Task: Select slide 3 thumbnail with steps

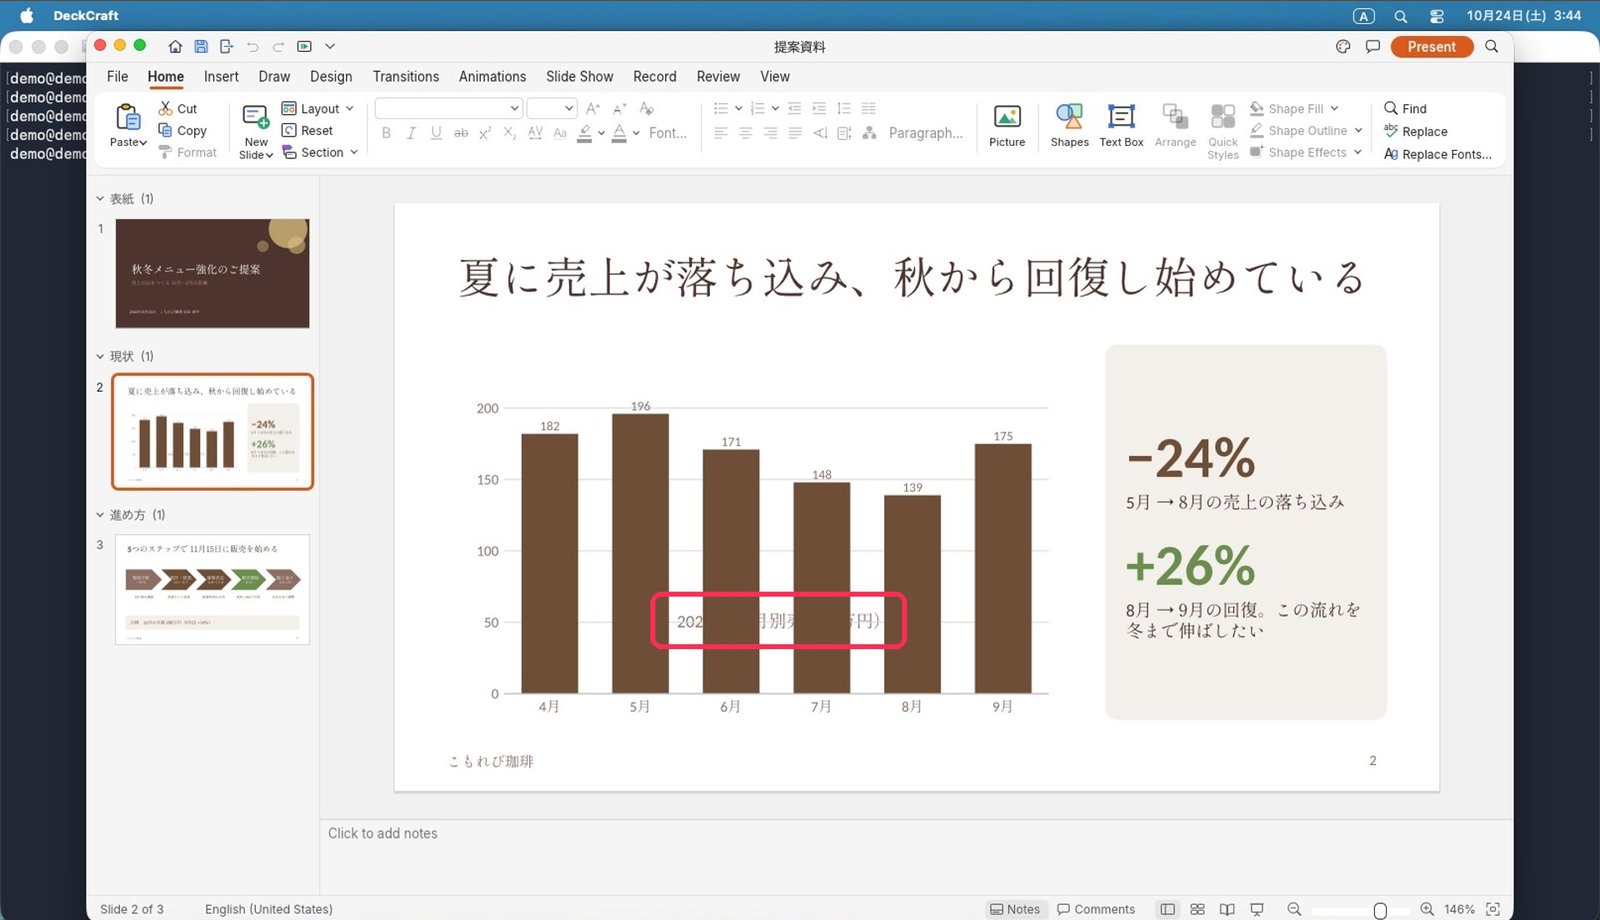Action: 212,589
